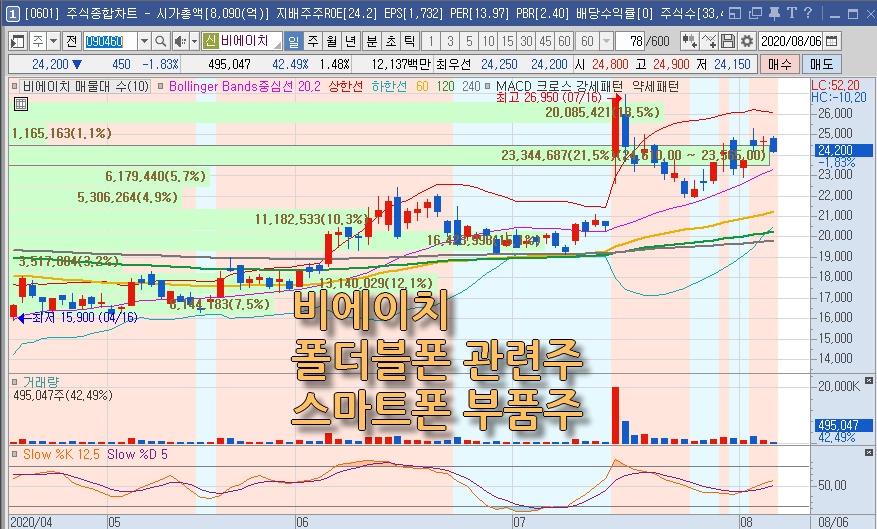Click the 전 (all) button
The image size is (877, 529).
tap(72, 41)
